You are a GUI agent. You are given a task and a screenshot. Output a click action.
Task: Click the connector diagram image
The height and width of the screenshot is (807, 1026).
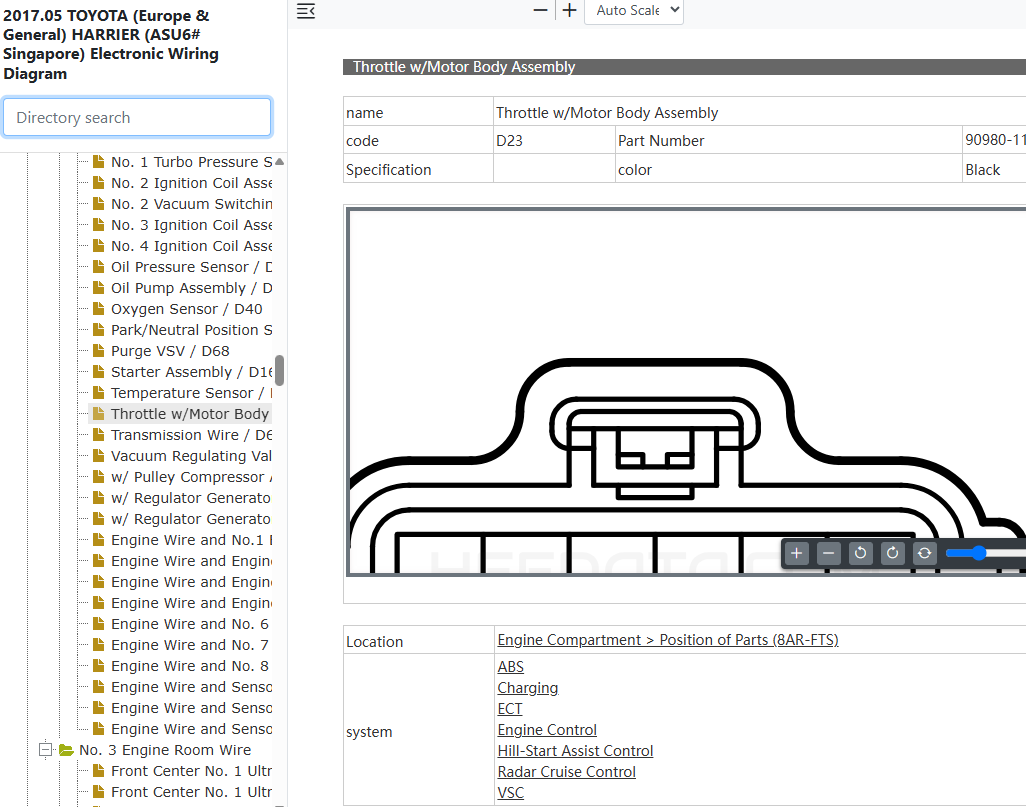pyautogui.click(x=687, y=391)
